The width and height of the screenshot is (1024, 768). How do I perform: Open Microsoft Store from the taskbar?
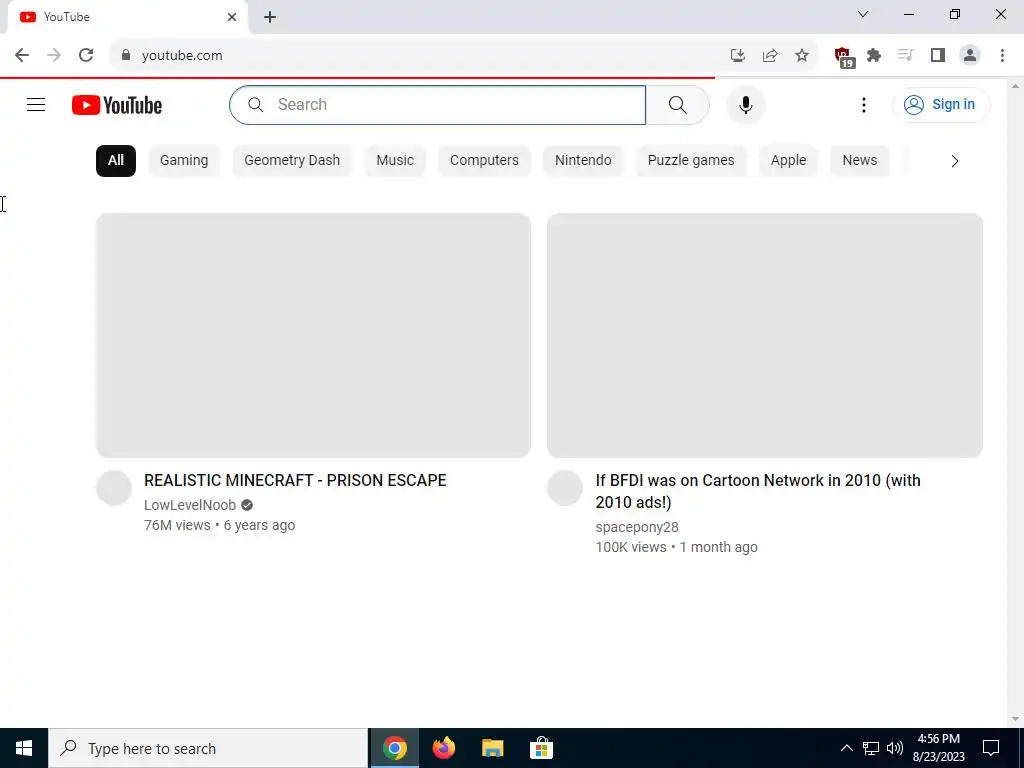coord(541,748)
